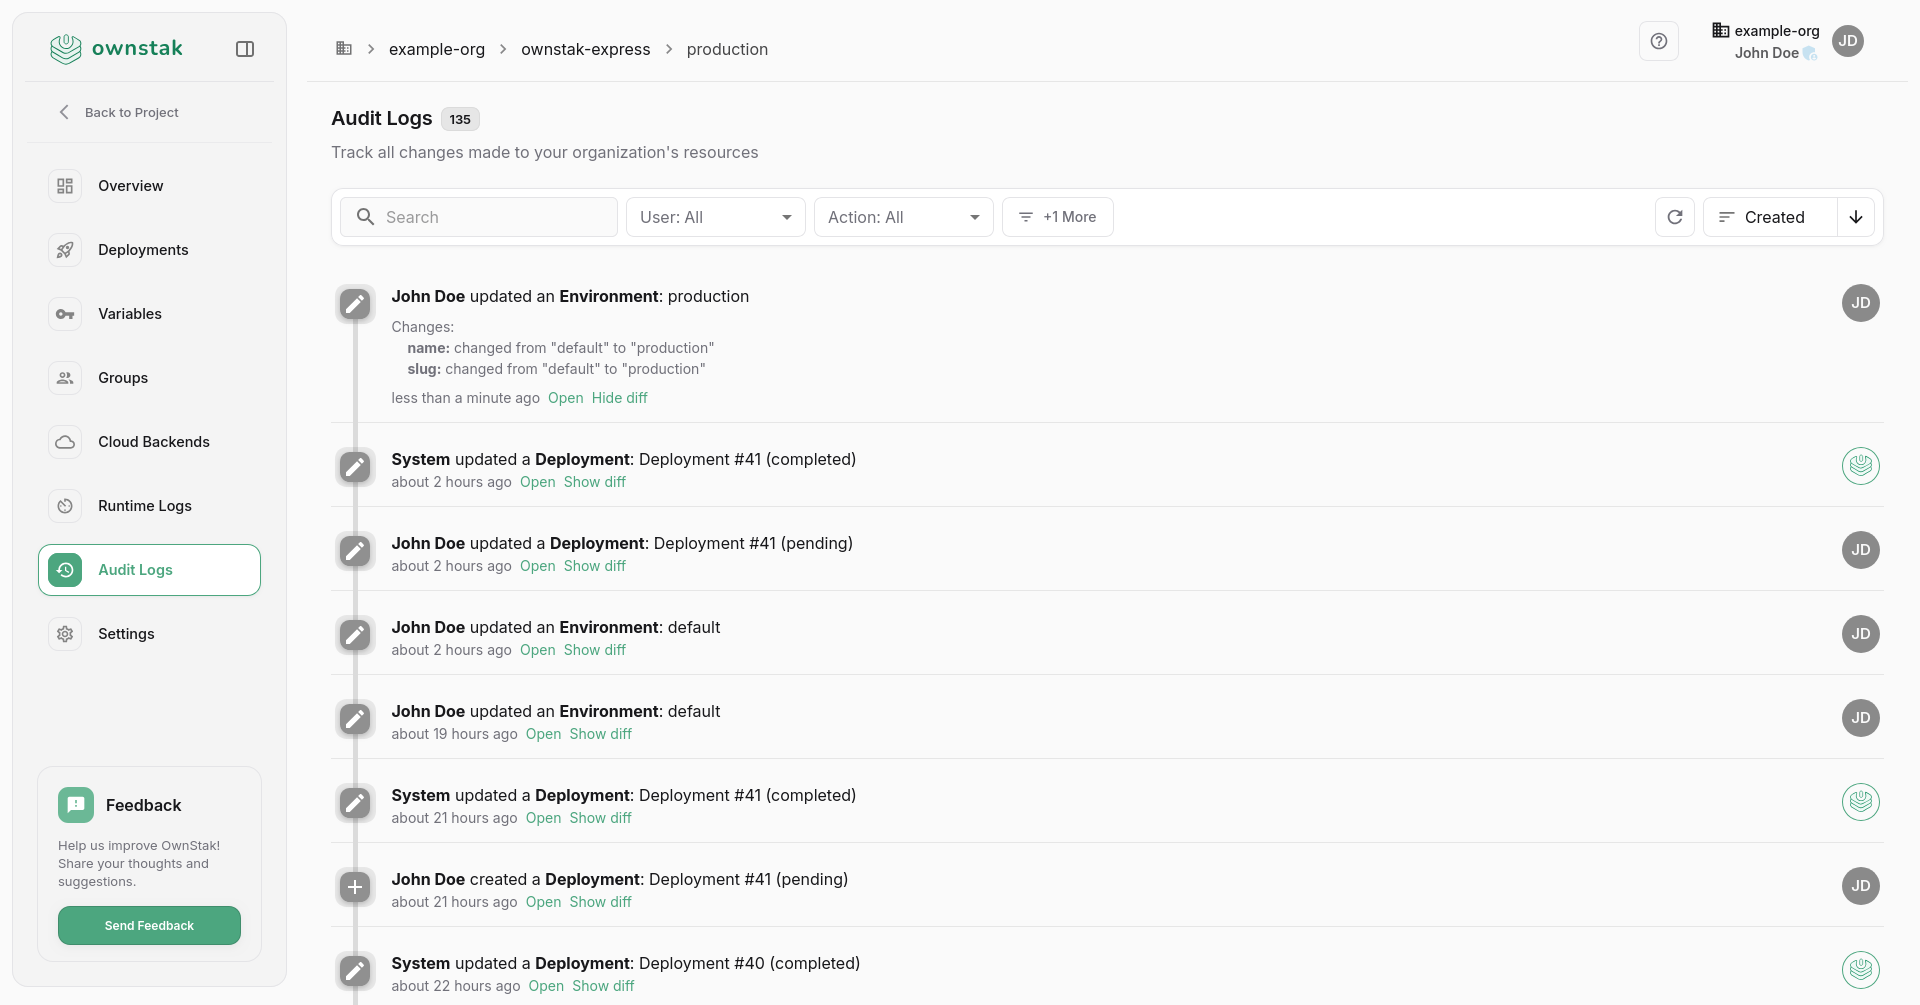Open Settings in sidebar
This screenshot has width=1920, height=1005.
[126, 634]
